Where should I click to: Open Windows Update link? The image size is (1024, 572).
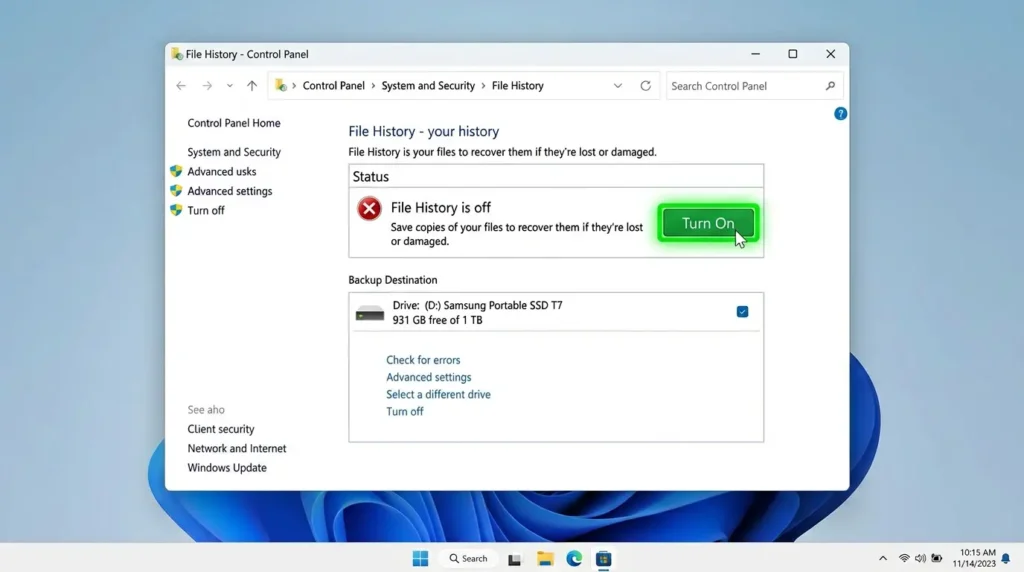(227, 468)
